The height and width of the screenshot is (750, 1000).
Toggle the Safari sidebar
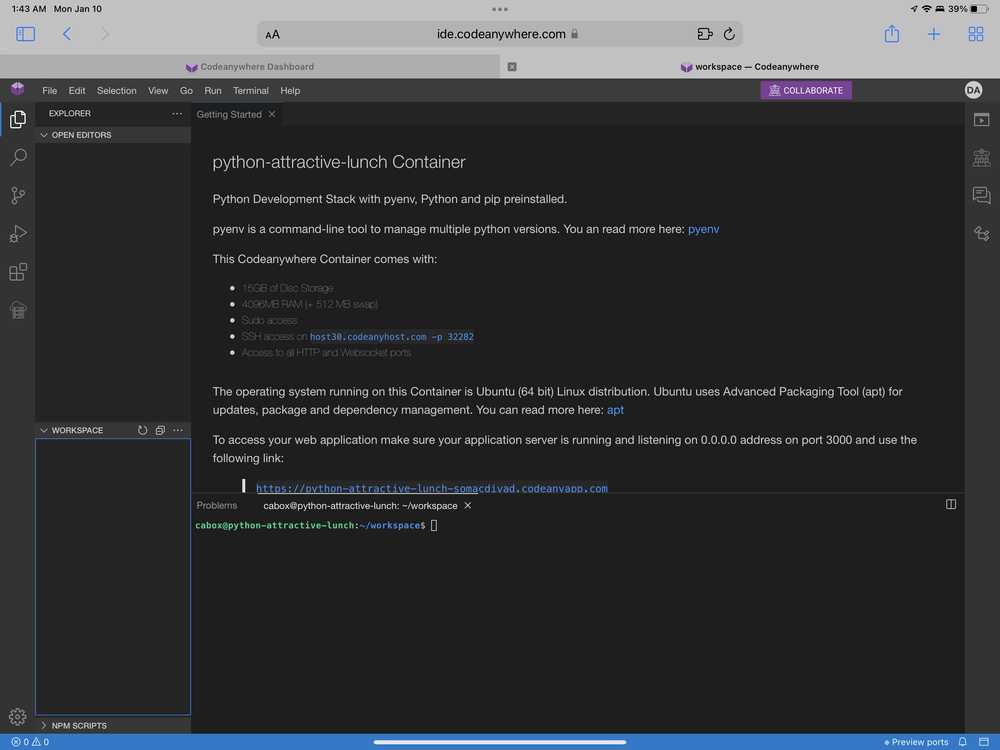pos(26,34)
